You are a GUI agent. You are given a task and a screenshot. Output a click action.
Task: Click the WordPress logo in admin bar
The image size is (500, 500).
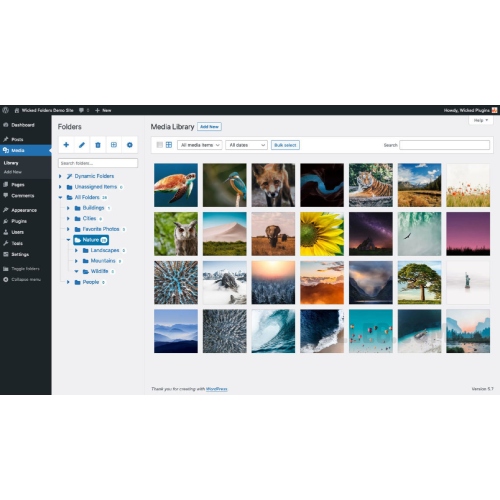pos(5,110)
